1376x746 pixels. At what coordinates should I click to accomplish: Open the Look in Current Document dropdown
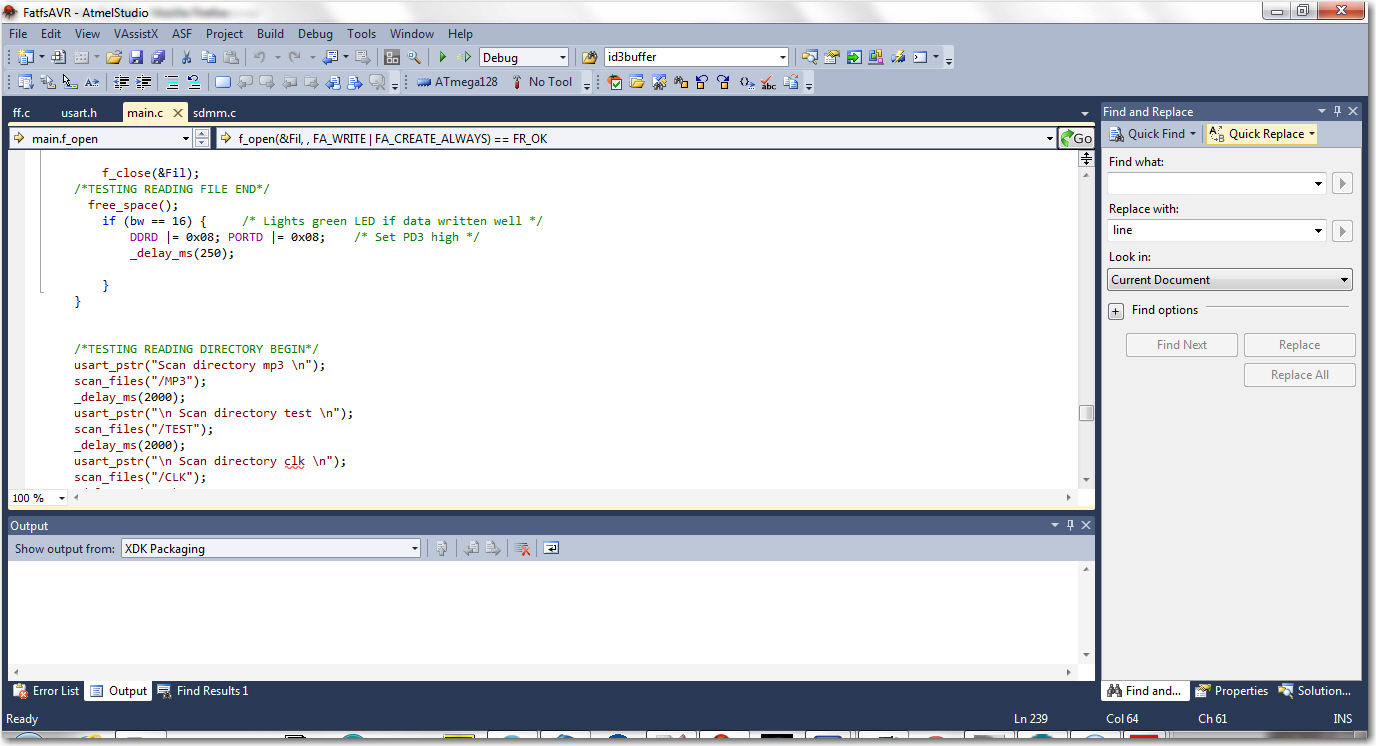click(1230, 280)
